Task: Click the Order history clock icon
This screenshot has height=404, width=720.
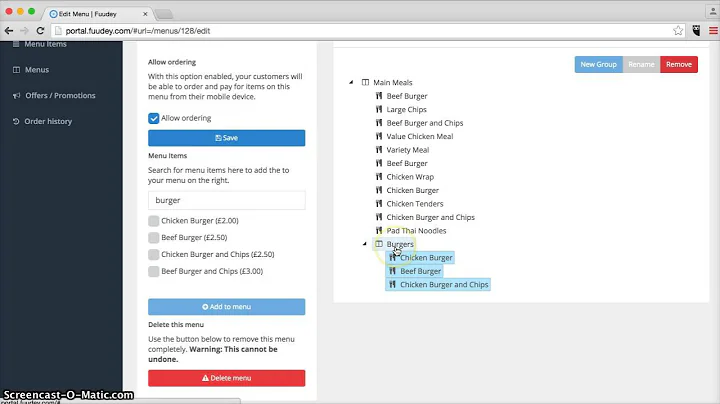Action: click(x=16, y=121)
